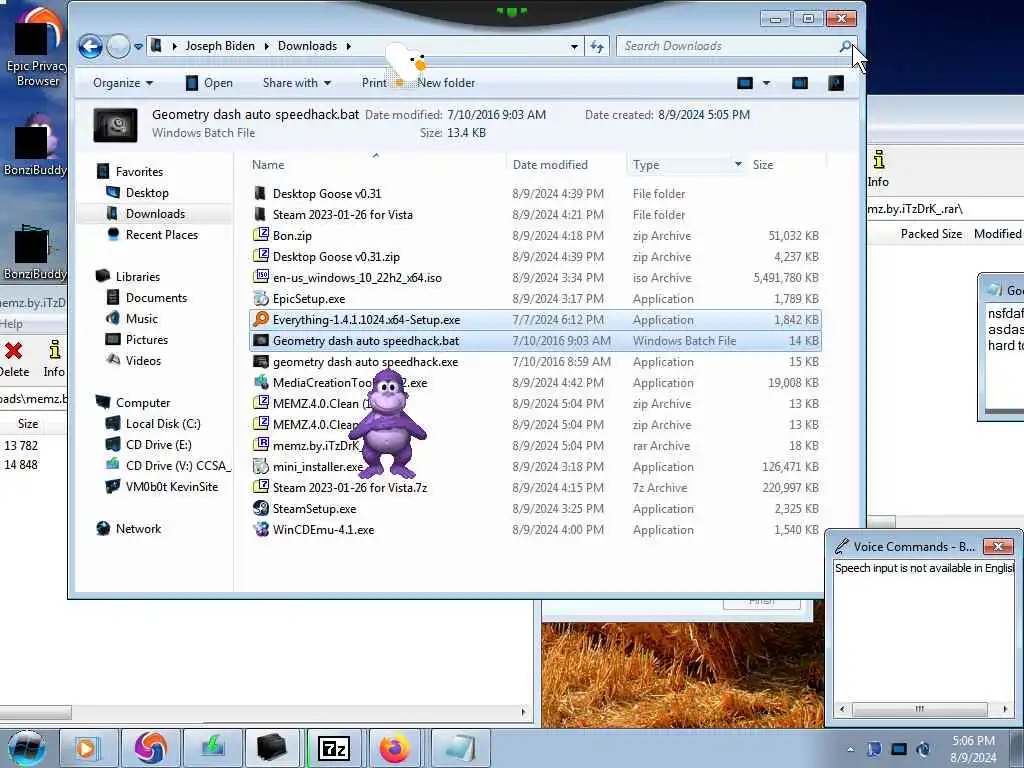Sort by the Name column header

click(268, 165)
